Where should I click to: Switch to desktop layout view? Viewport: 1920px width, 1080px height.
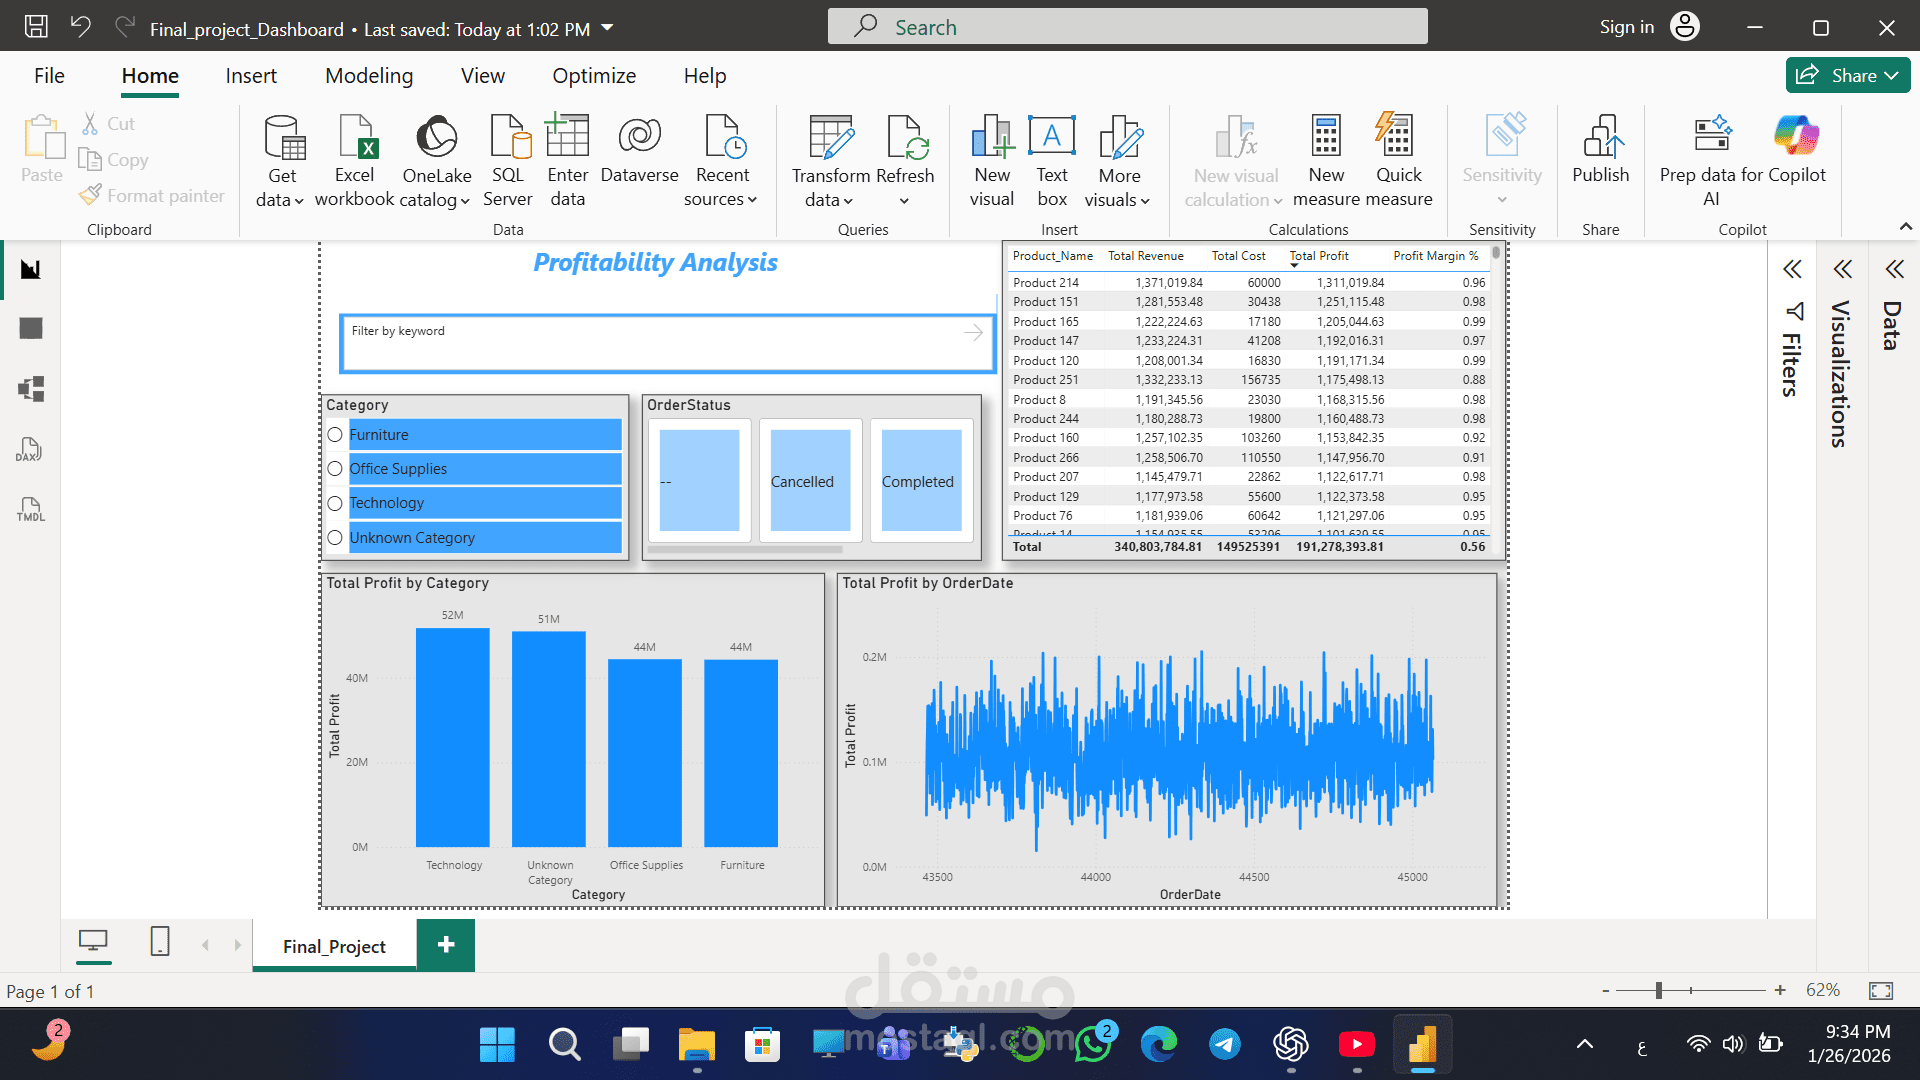pos(93,942)
